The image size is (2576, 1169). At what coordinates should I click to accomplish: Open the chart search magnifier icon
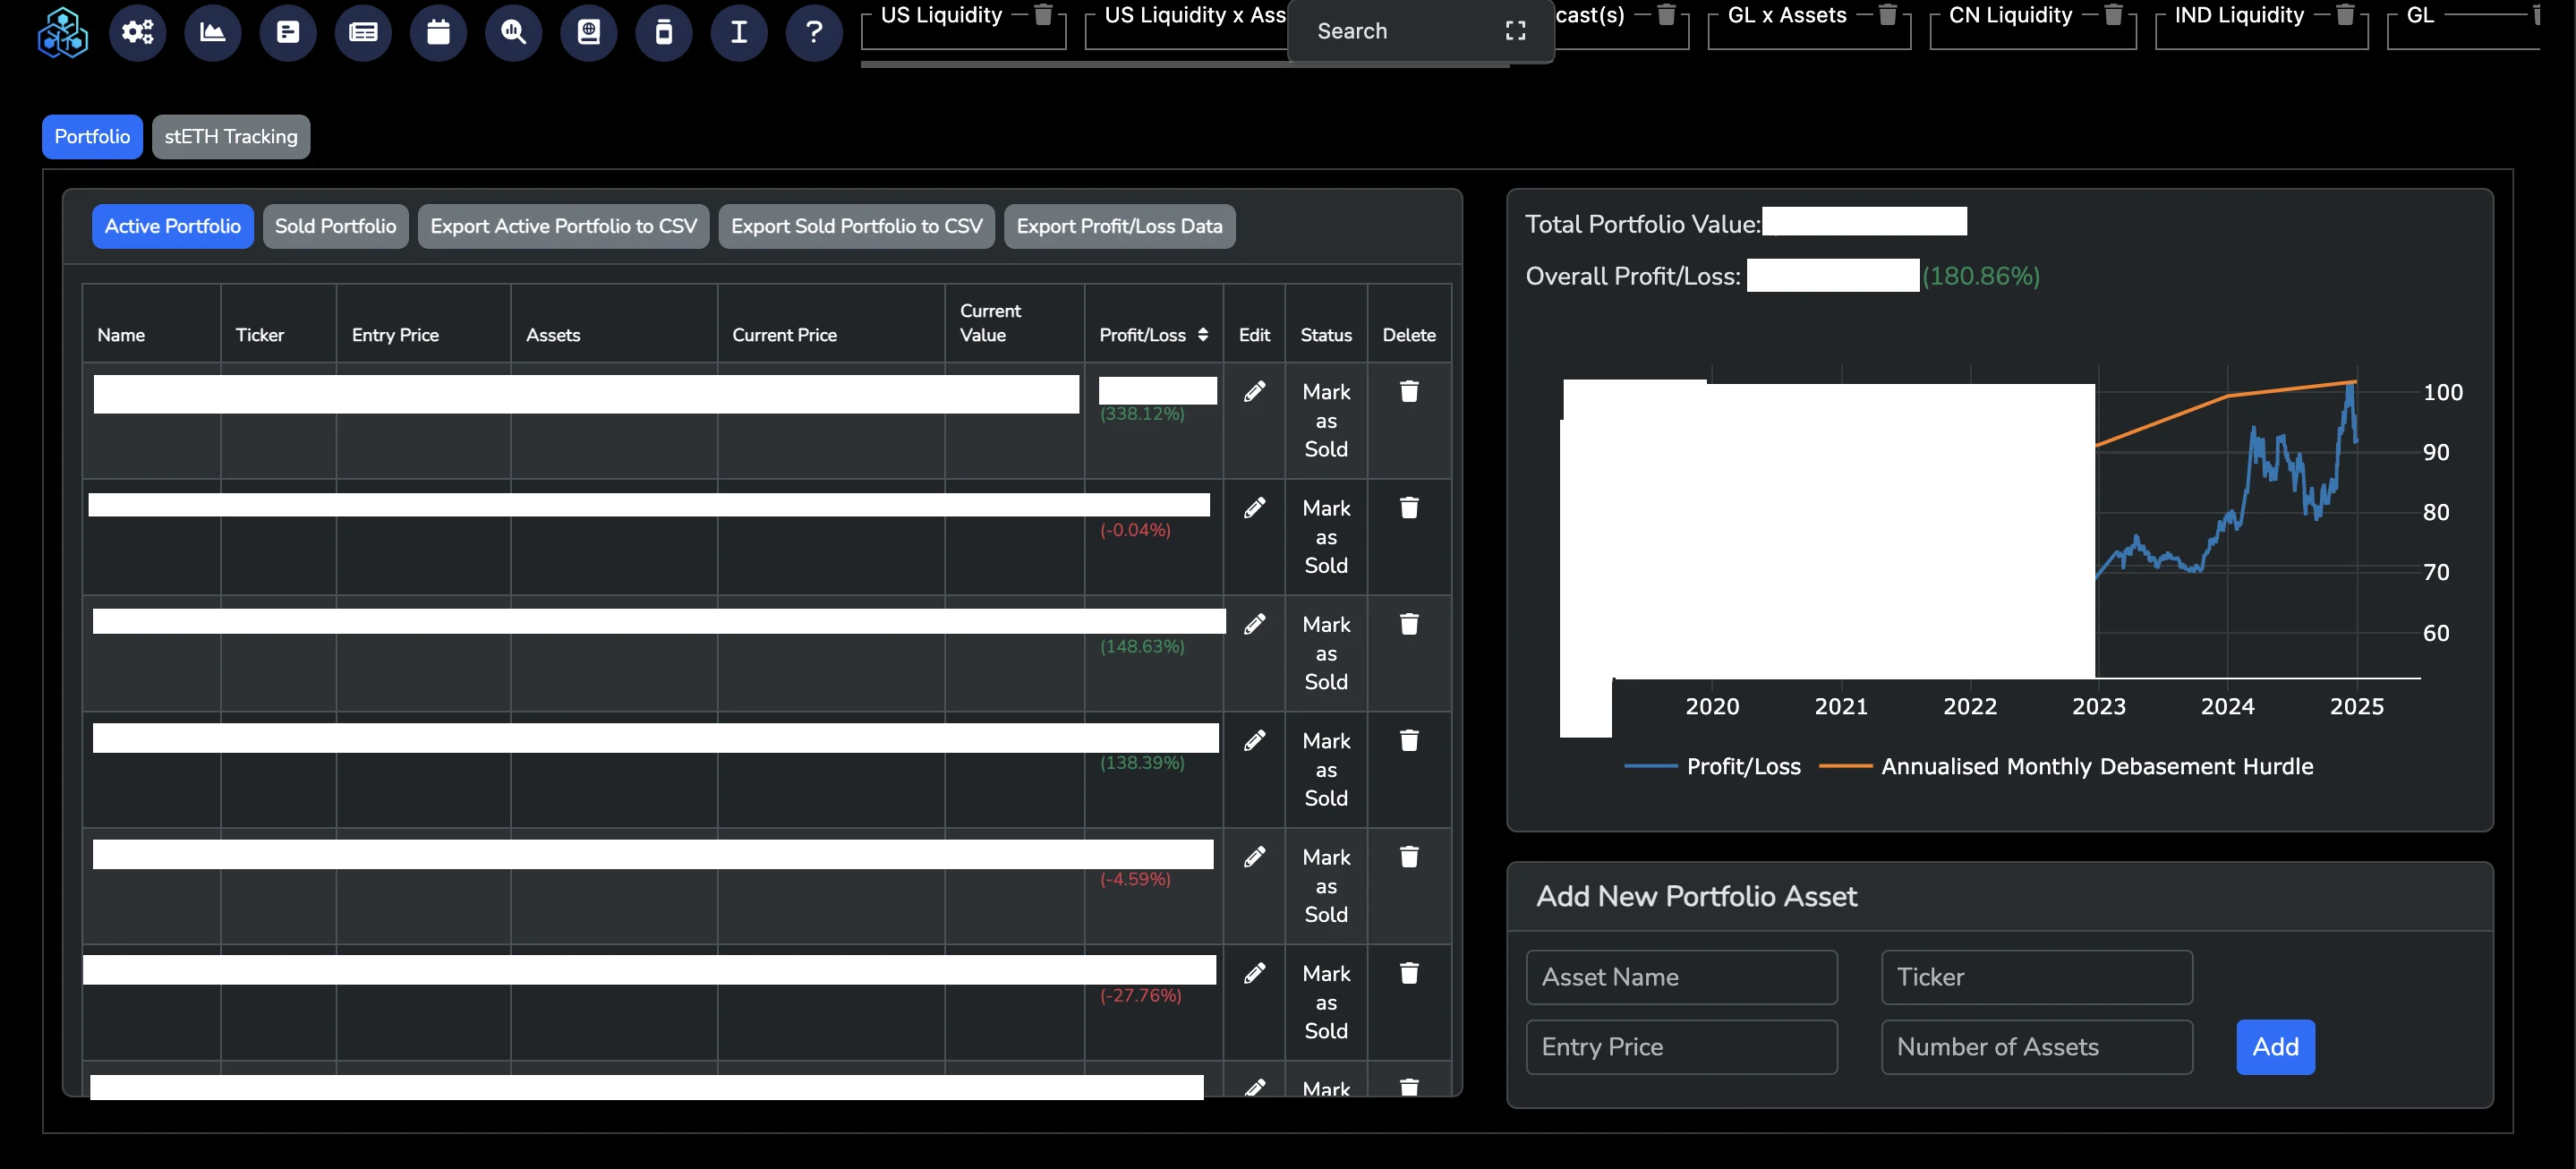(x=514, y=32)
